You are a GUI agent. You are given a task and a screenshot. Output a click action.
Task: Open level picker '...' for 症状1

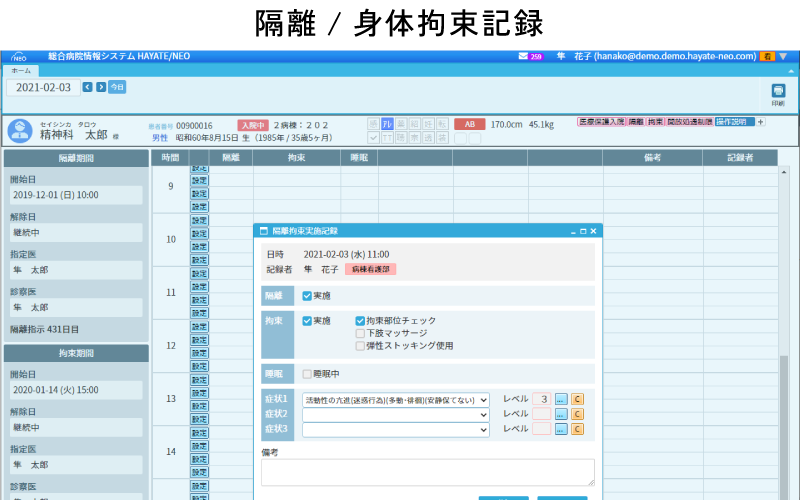pyautogui.click(x=561, y=399)
